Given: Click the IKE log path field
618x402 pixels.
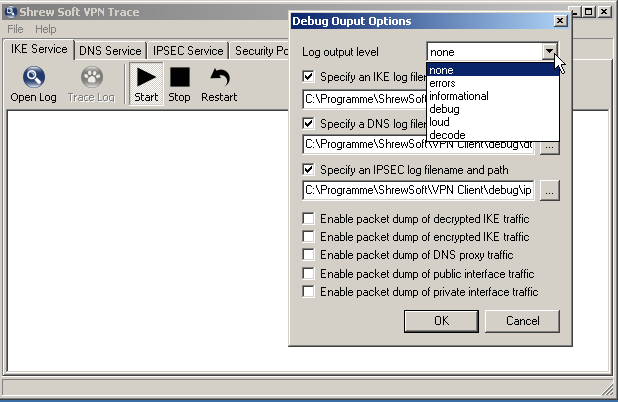Looking at the screenshot, I should 365,99.
